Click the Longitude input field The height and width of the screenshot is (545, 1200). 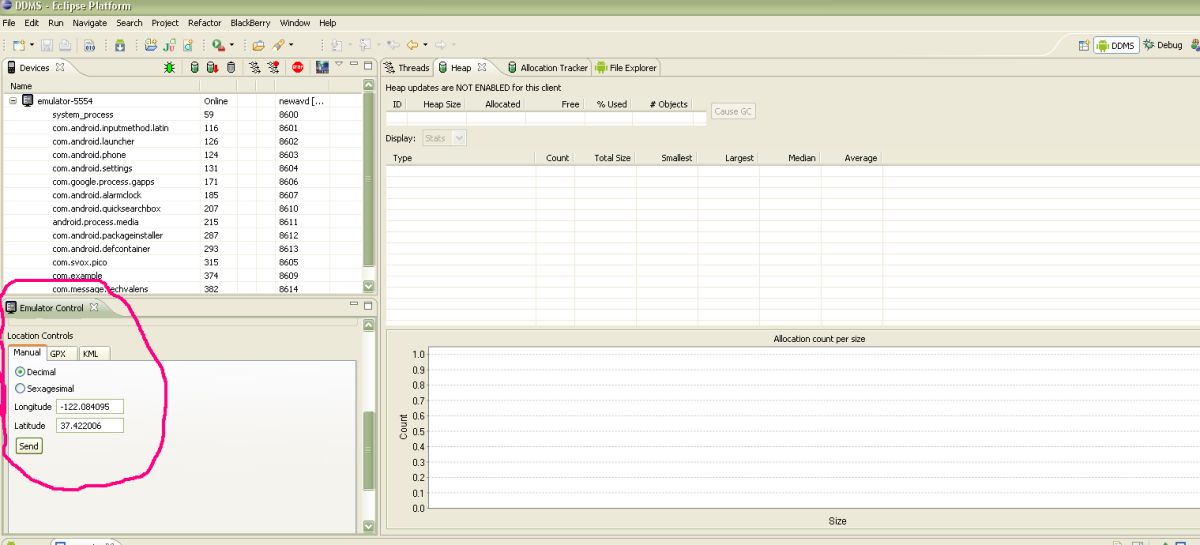(90, 407)
